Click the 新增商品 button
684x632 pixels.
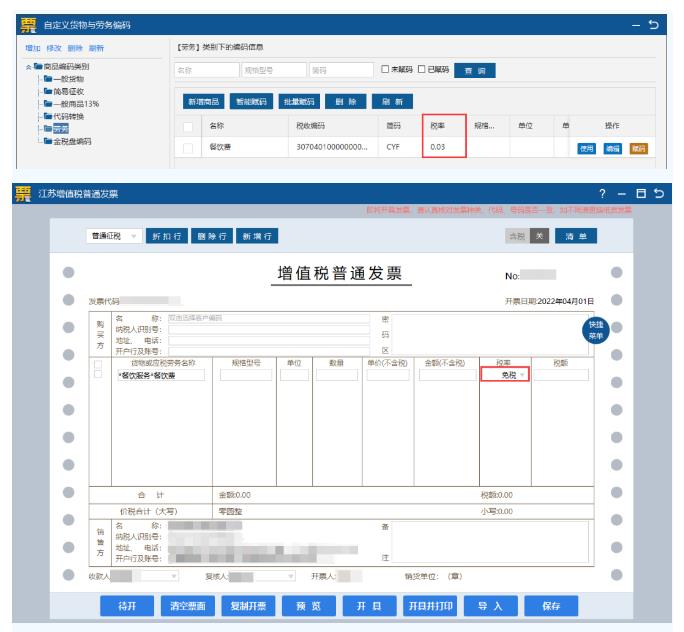204,102
